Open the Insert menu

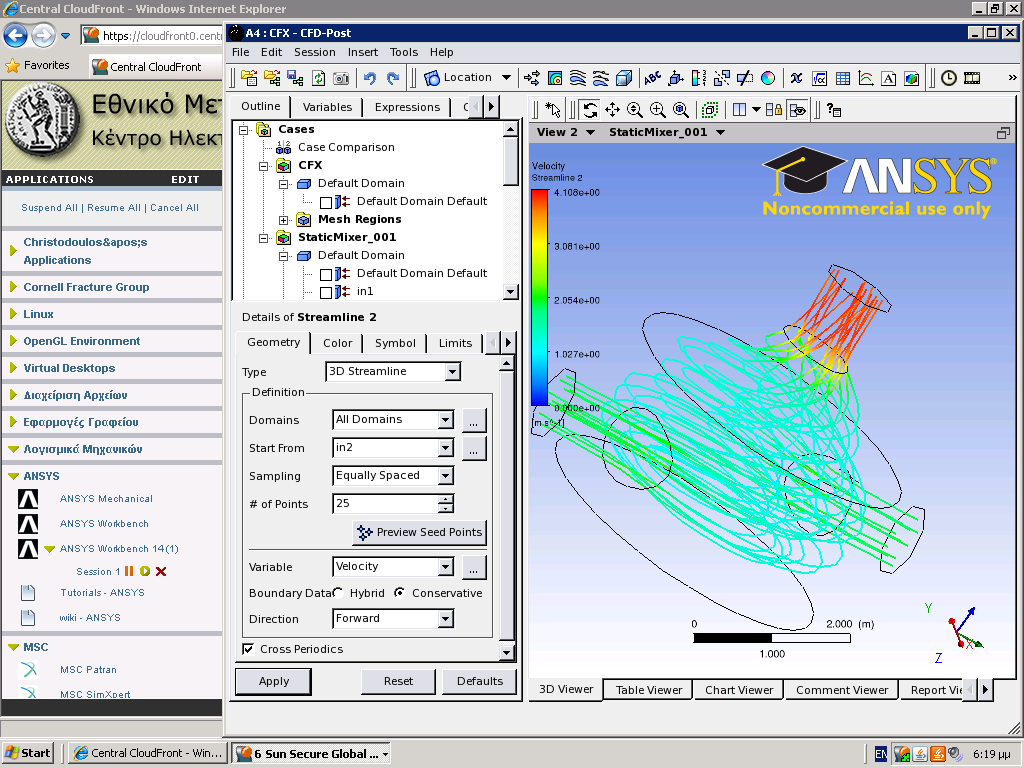point(362,52)
